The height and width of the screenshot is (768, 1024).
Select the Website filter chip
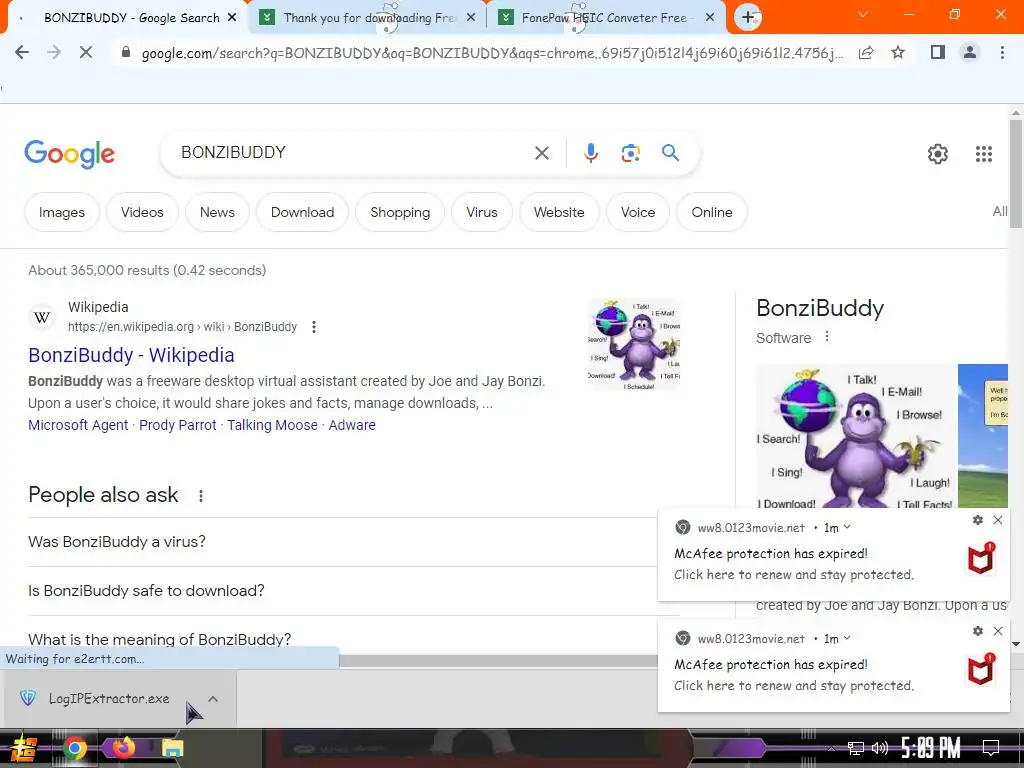pyautogui.click(x=559, y=212)
